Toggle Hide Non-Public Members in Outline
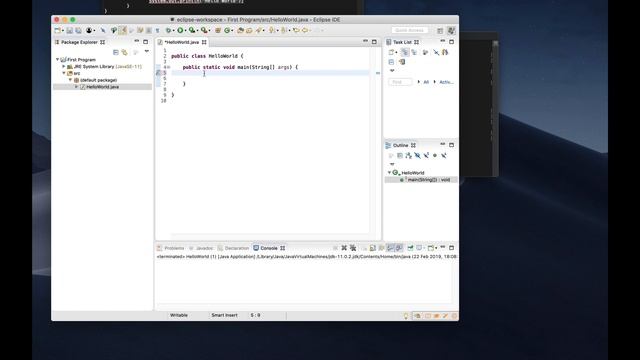 click(435, 156)
